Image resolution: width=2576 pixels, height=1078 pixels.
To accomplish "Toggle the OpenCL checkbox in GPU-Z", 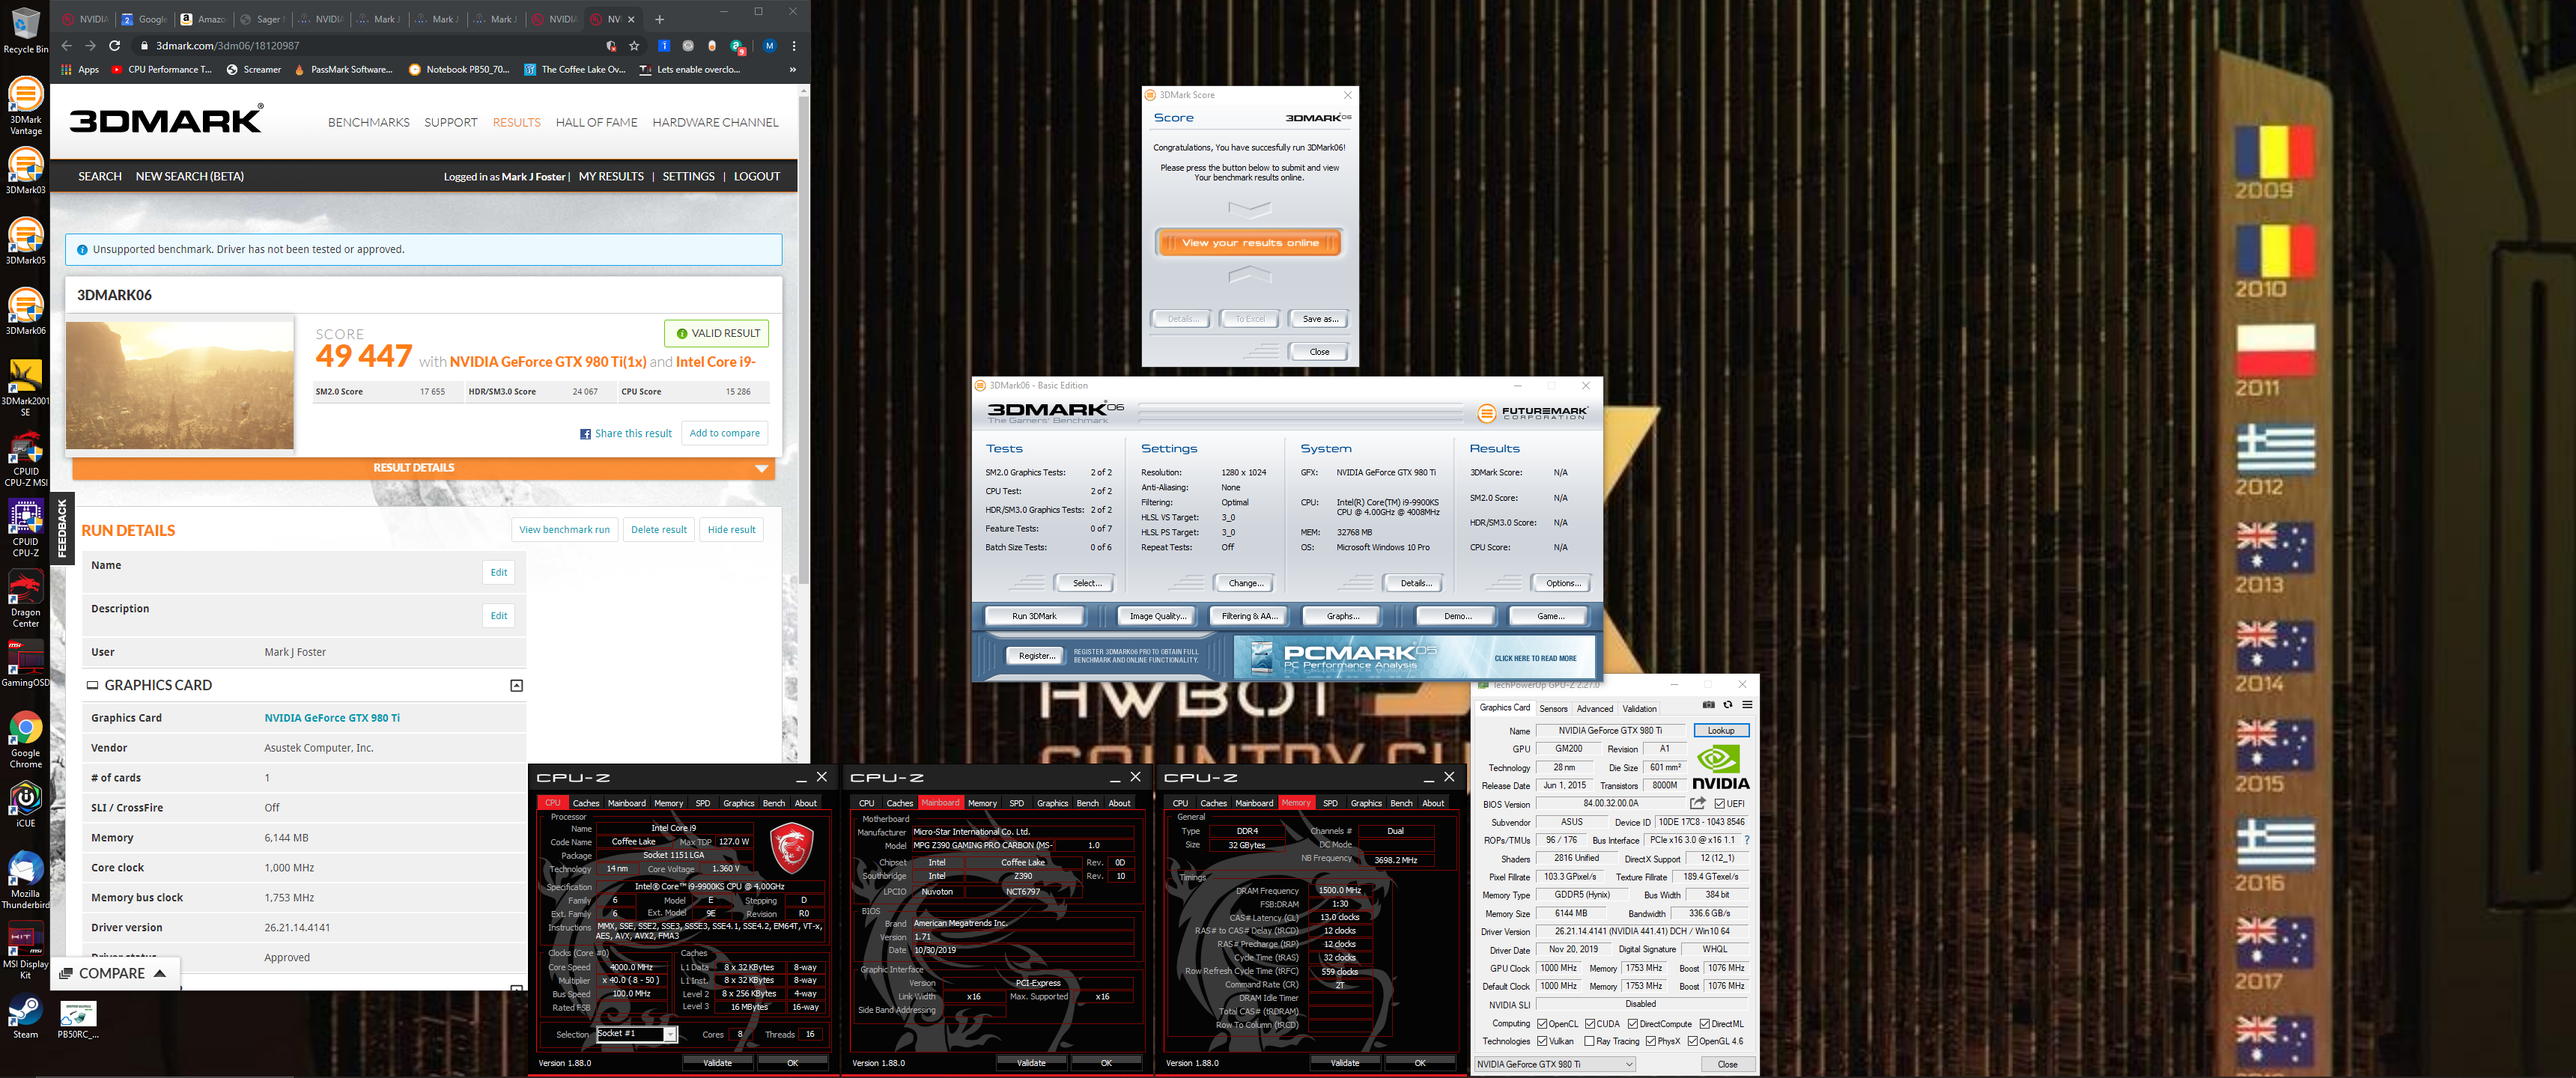I will pos(1542,1024).
